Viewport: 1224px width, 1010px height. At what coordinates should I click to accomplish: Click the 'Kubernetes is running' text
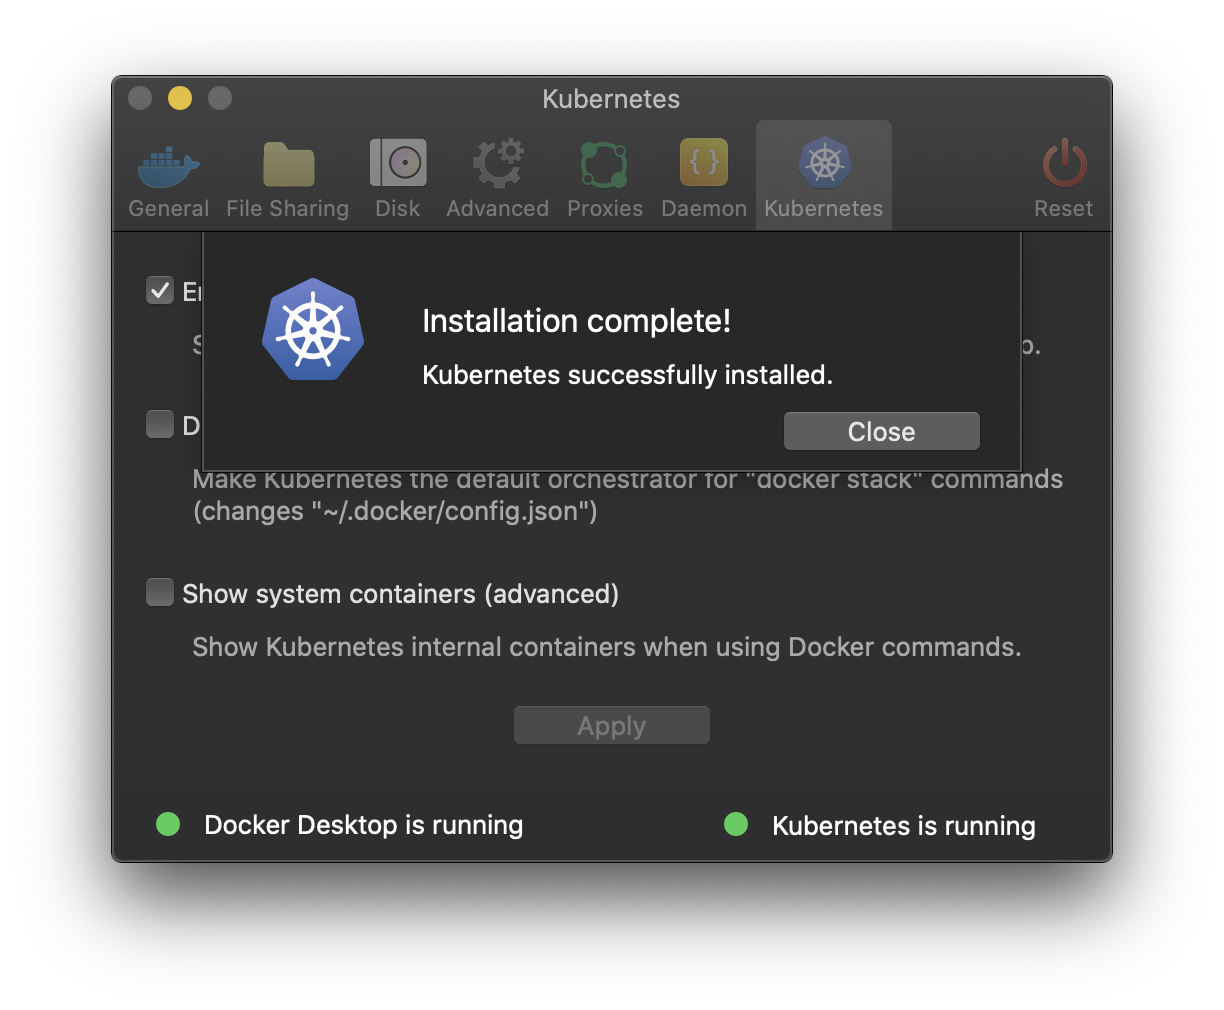(904, 826)
